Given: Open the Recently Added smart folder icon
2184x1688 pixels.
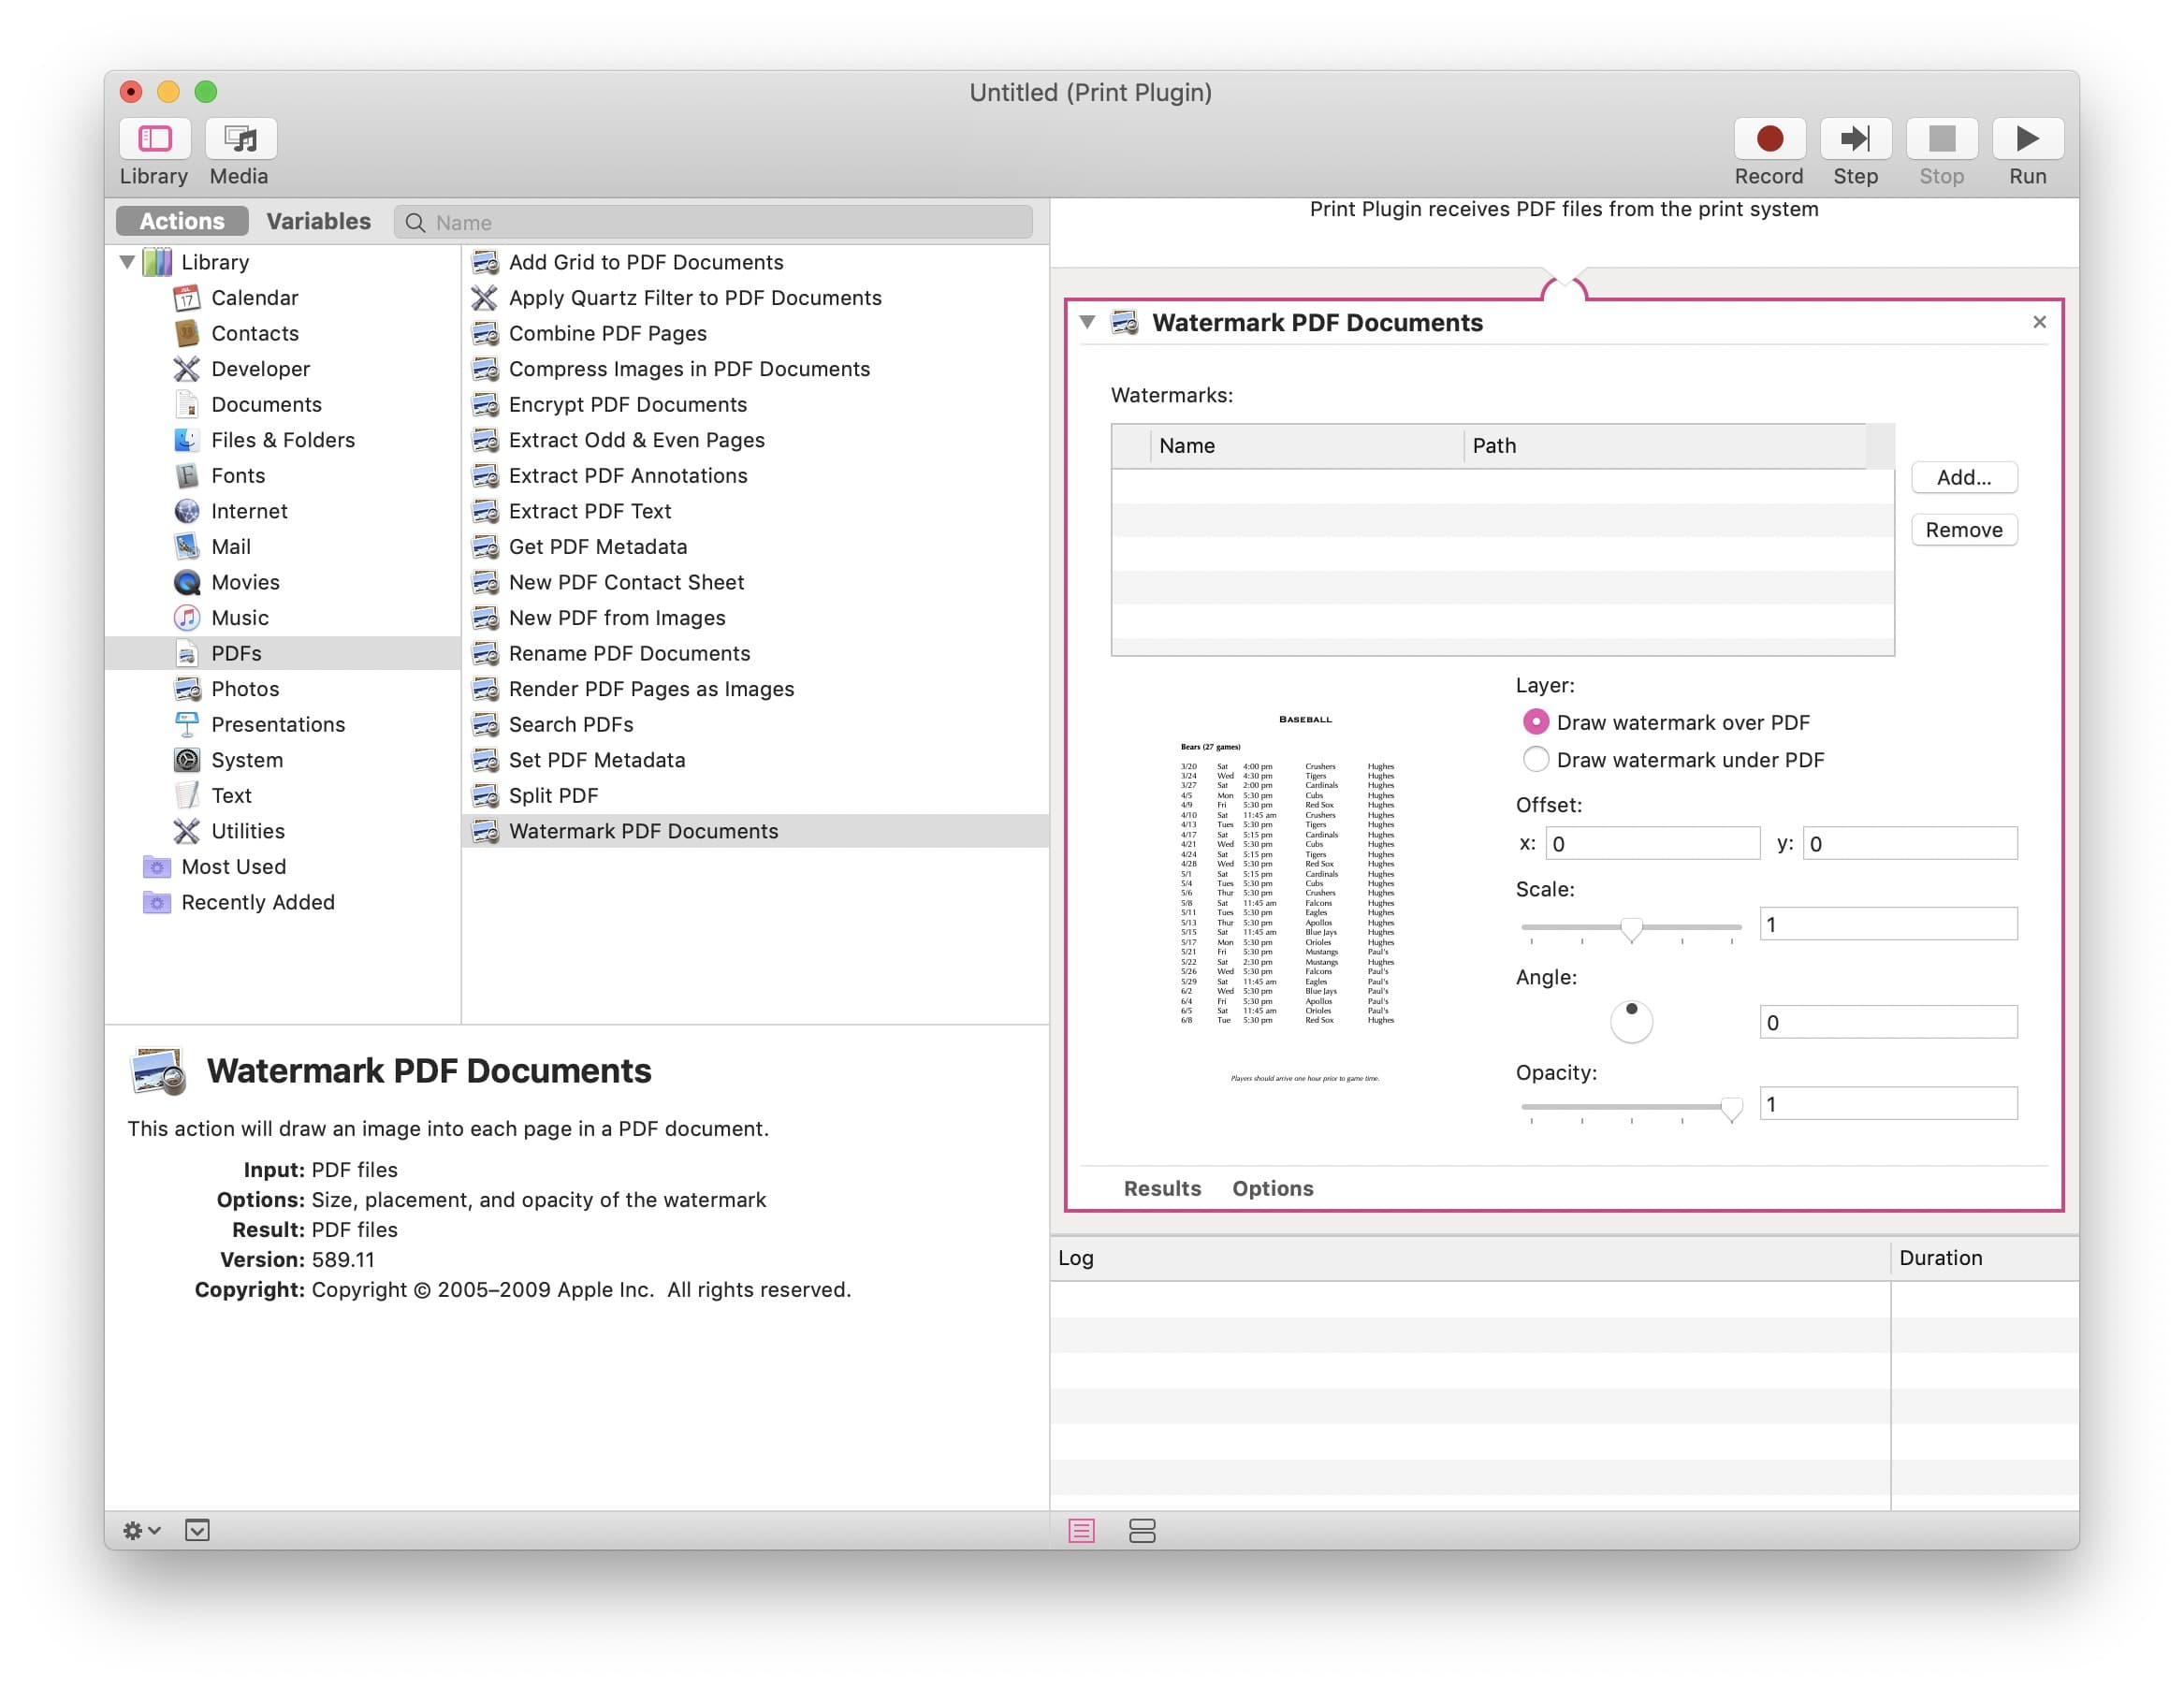Looking at the screenshot, I should (157, 903).
